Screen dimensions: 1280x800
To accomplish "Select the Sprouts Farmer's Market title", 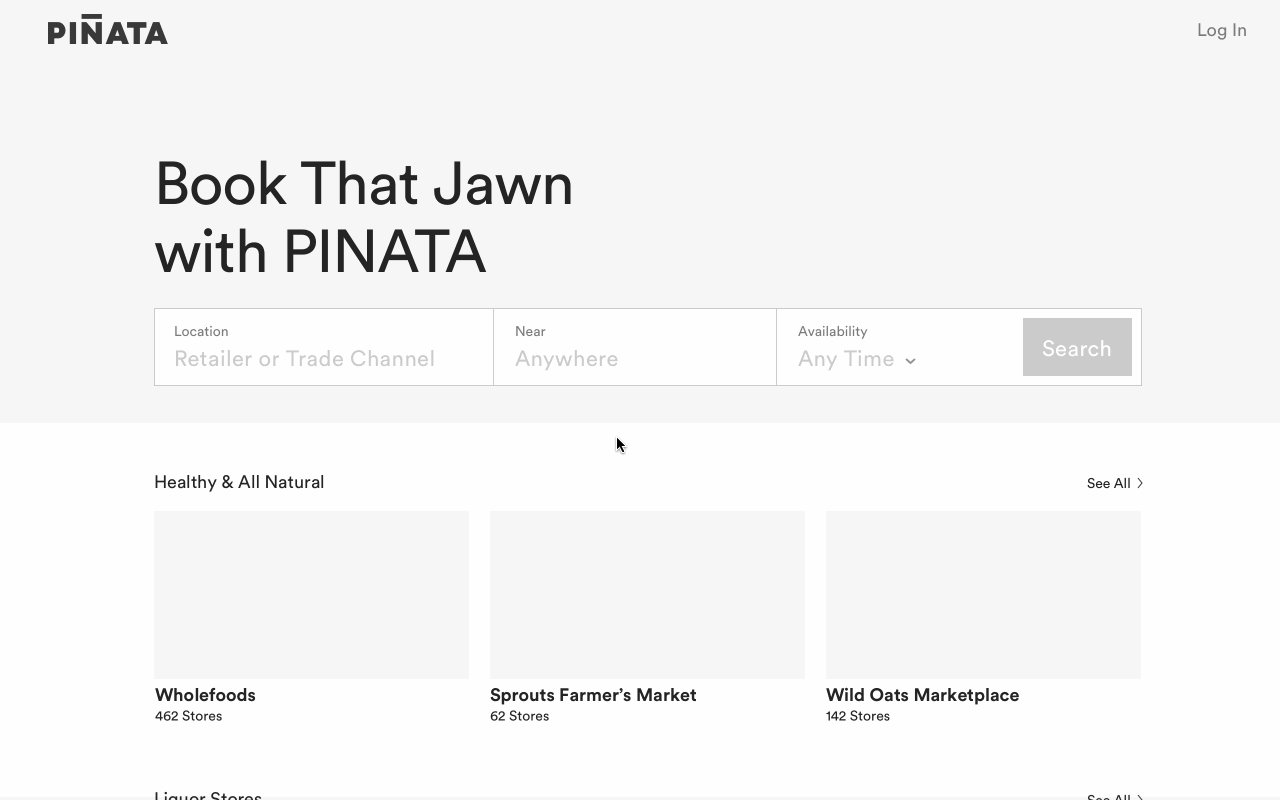I will 593,695.
